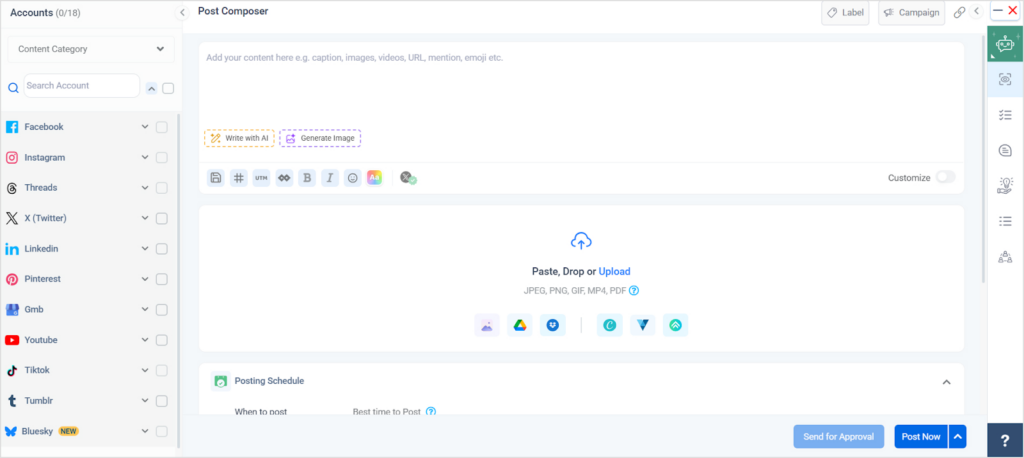Viewport: 1024px width, 458px height.
Task: Check the Linkedin accounts checkbox
Action: click(x=161, y=249)
